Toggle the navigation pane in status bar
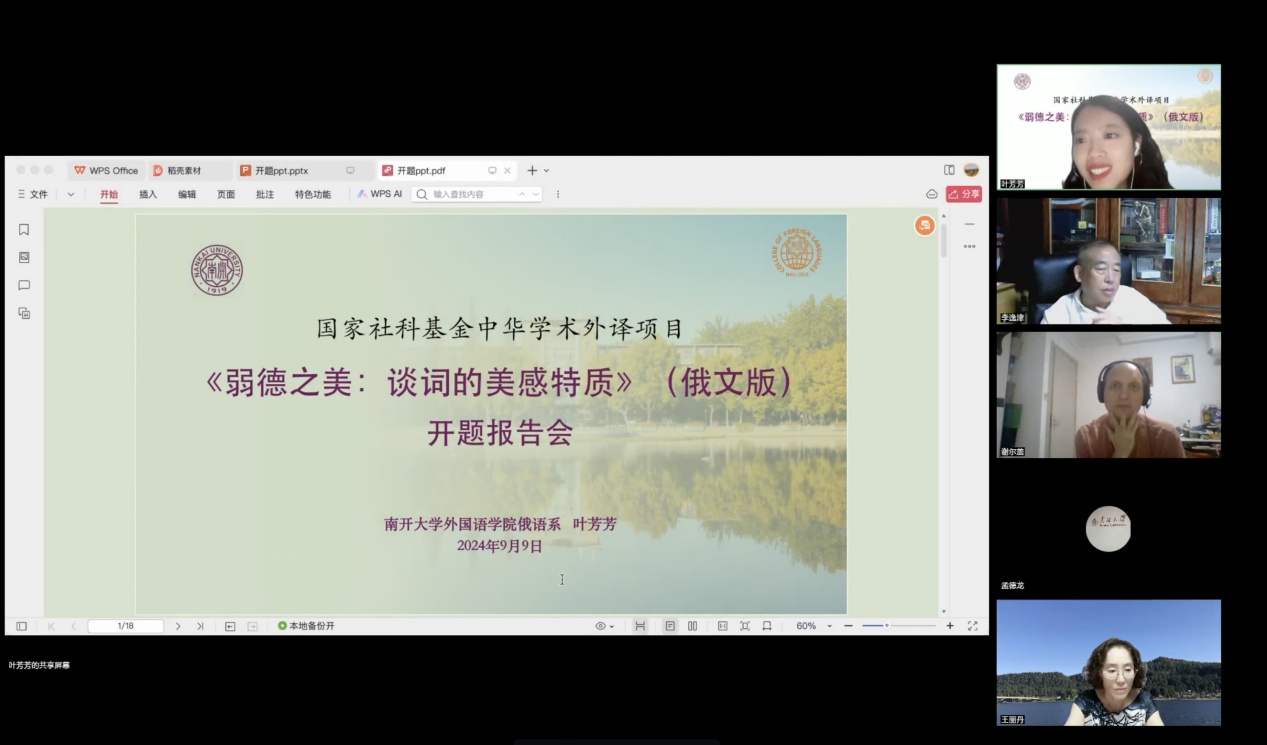Viewport: 1267px width, 745px height. pyautogui.click(x=21, y=626)
